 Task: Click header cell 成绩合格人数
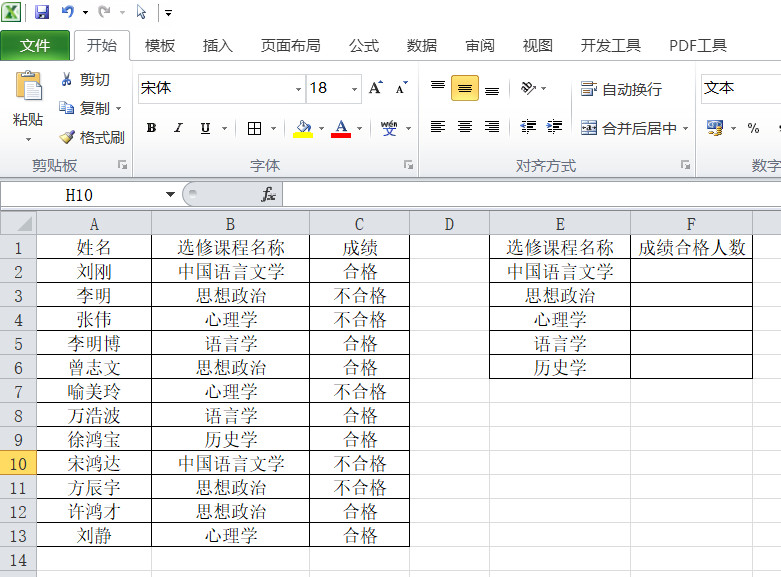coord(691,247)
